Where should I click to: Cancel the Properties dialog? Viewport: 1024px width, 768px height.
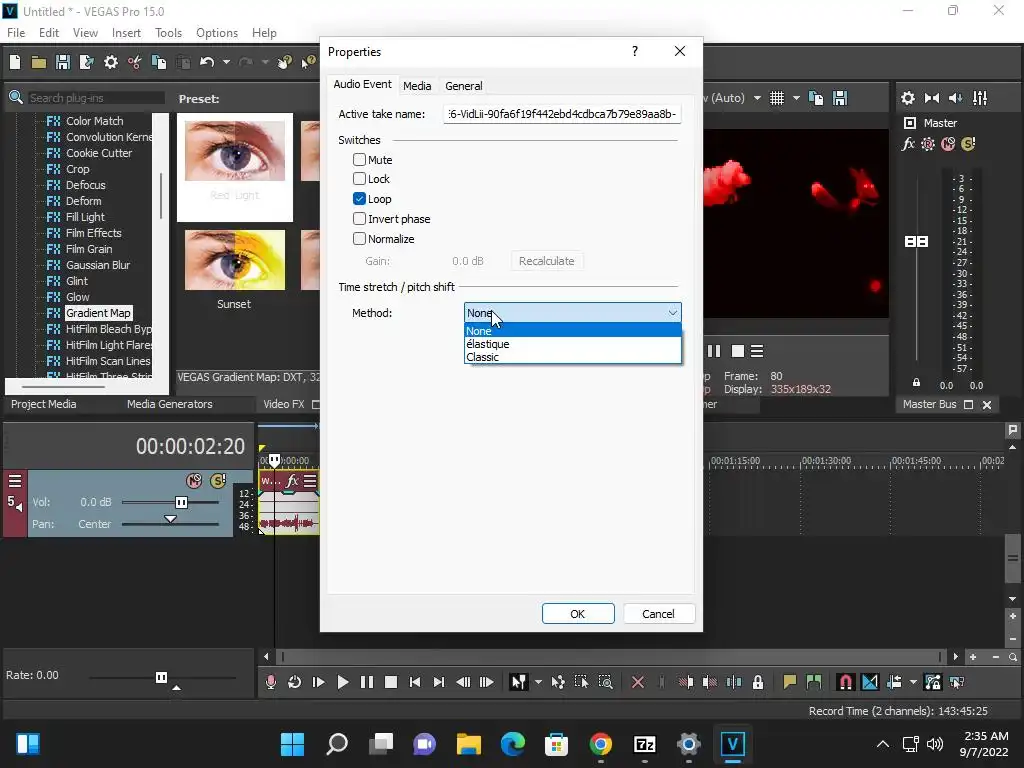coord(658,614)
